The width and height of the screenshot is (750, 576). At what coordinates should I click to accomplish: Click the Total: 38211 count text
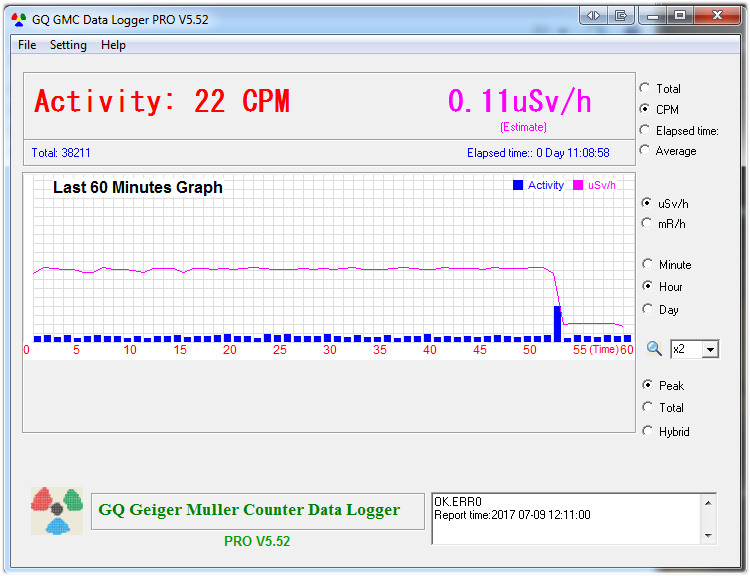tap(61, 153)
